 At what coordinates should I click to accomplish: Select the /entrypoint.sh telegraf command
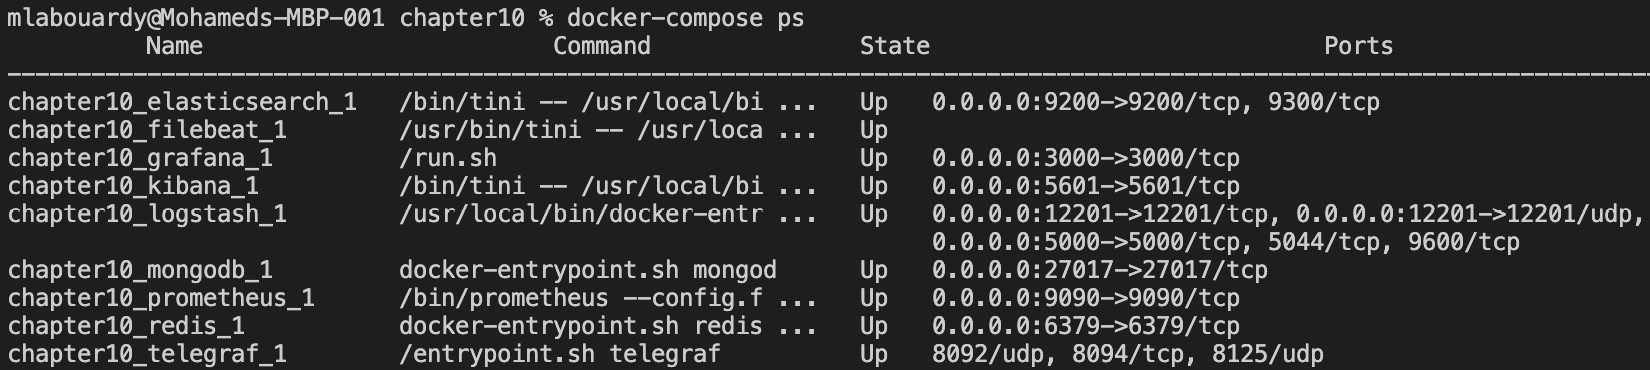click(x=560, y=354)
